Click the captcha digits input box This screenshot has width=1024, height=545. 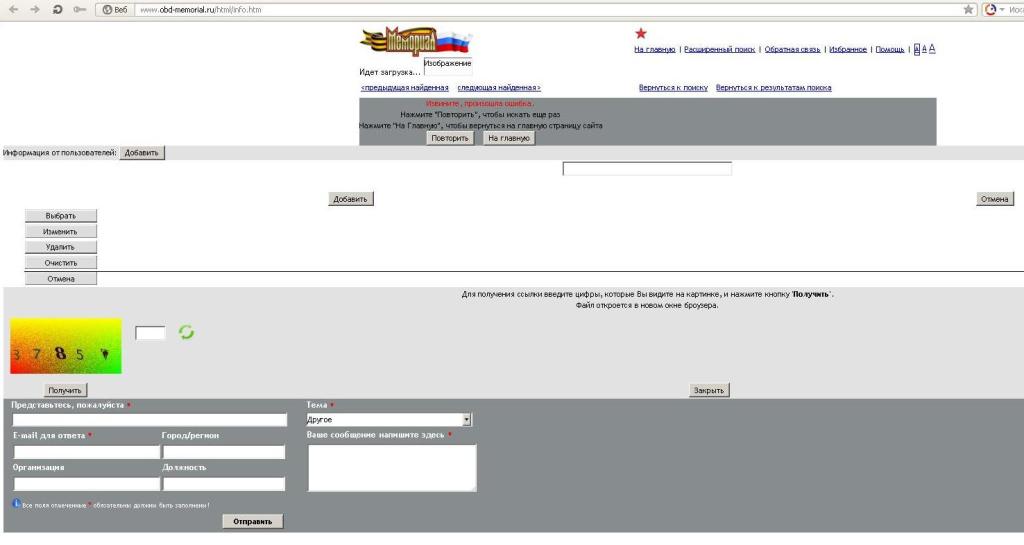150,333
